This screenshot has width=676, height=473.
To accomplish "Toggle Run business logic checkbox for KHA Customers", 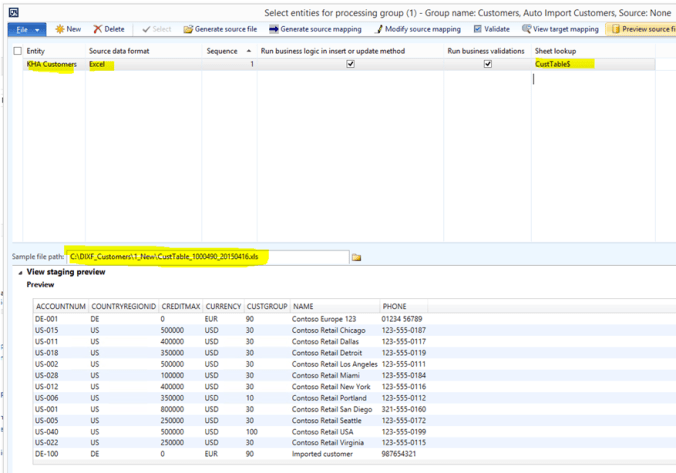I will click(x=350, y=64).
